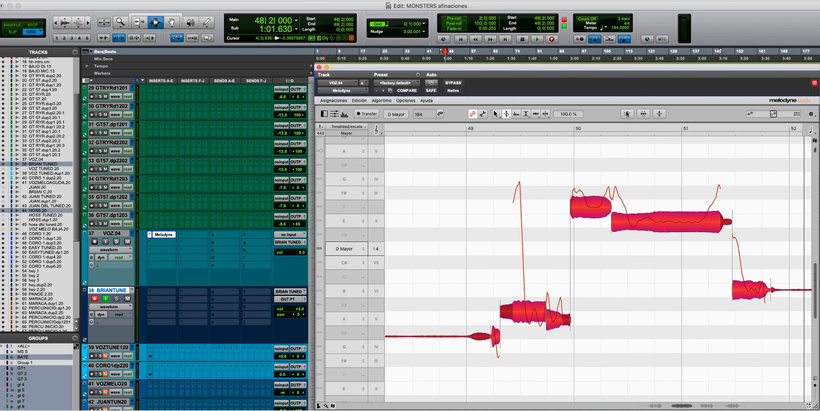Screen dimensions: 820x411
Task: Click the INSERTS A-E column header
Action: (161, 81)
